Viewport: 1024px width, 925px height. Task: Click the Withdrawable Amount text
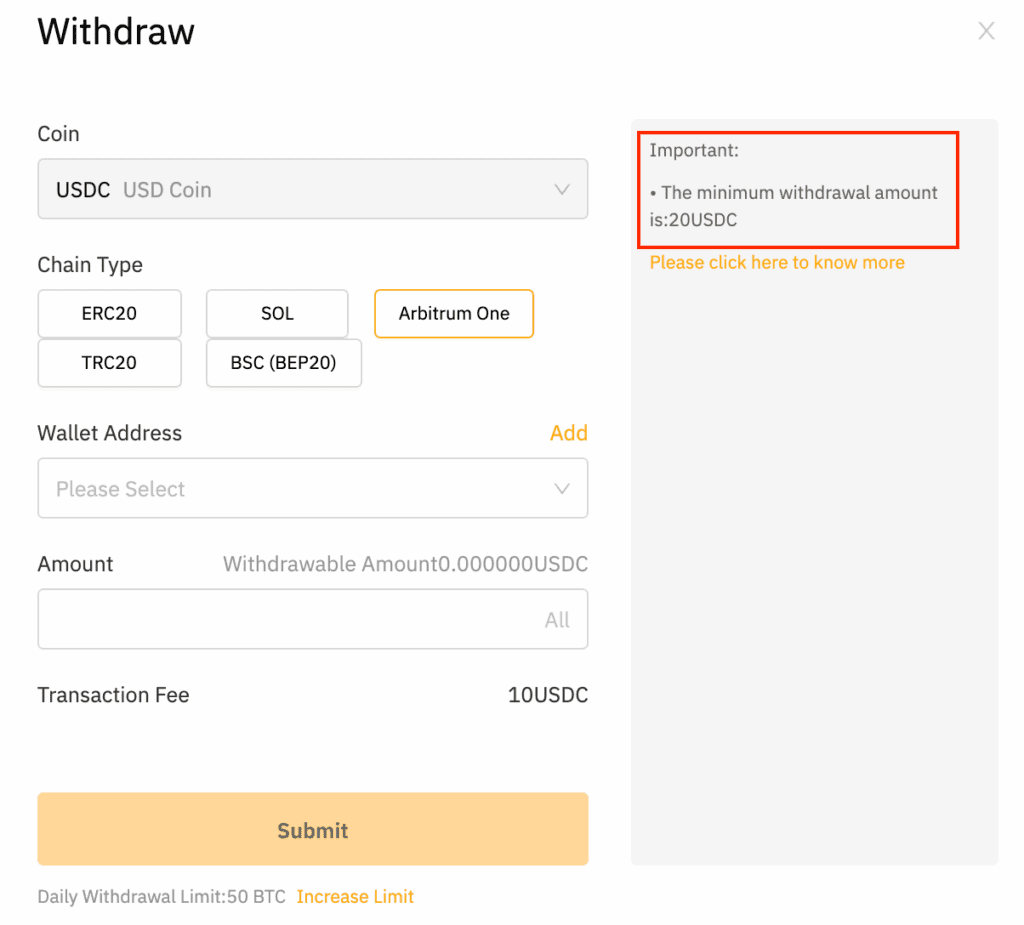(x=405, y=565)
